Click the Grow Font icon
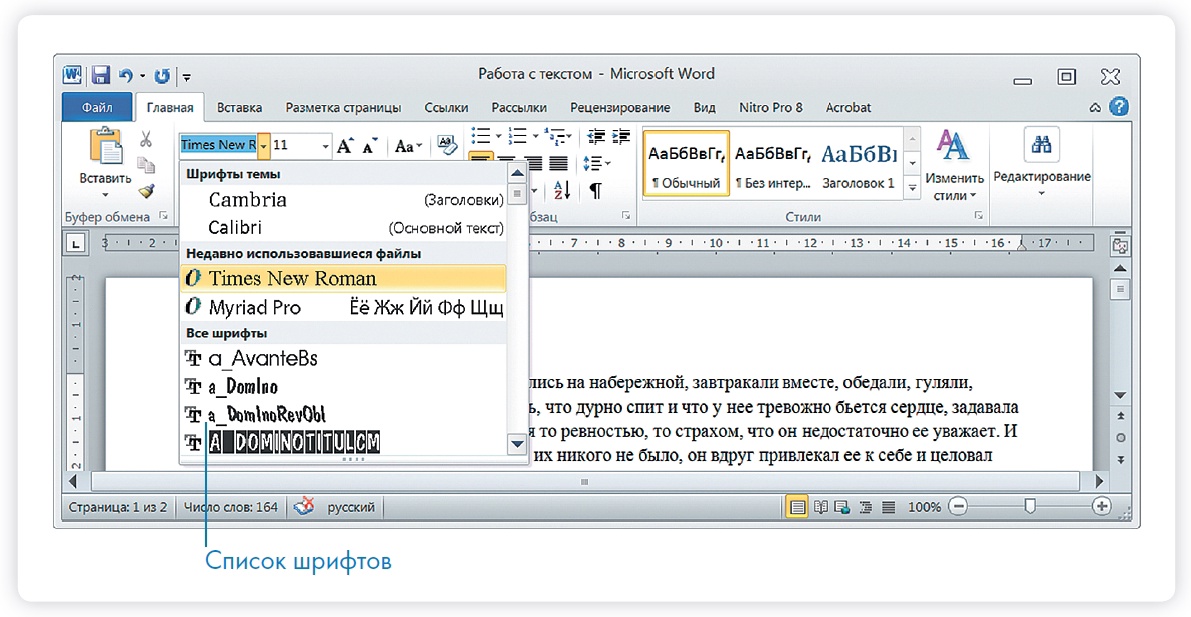This screenshot has width=1191, height=617. click(x=345, y=146)
